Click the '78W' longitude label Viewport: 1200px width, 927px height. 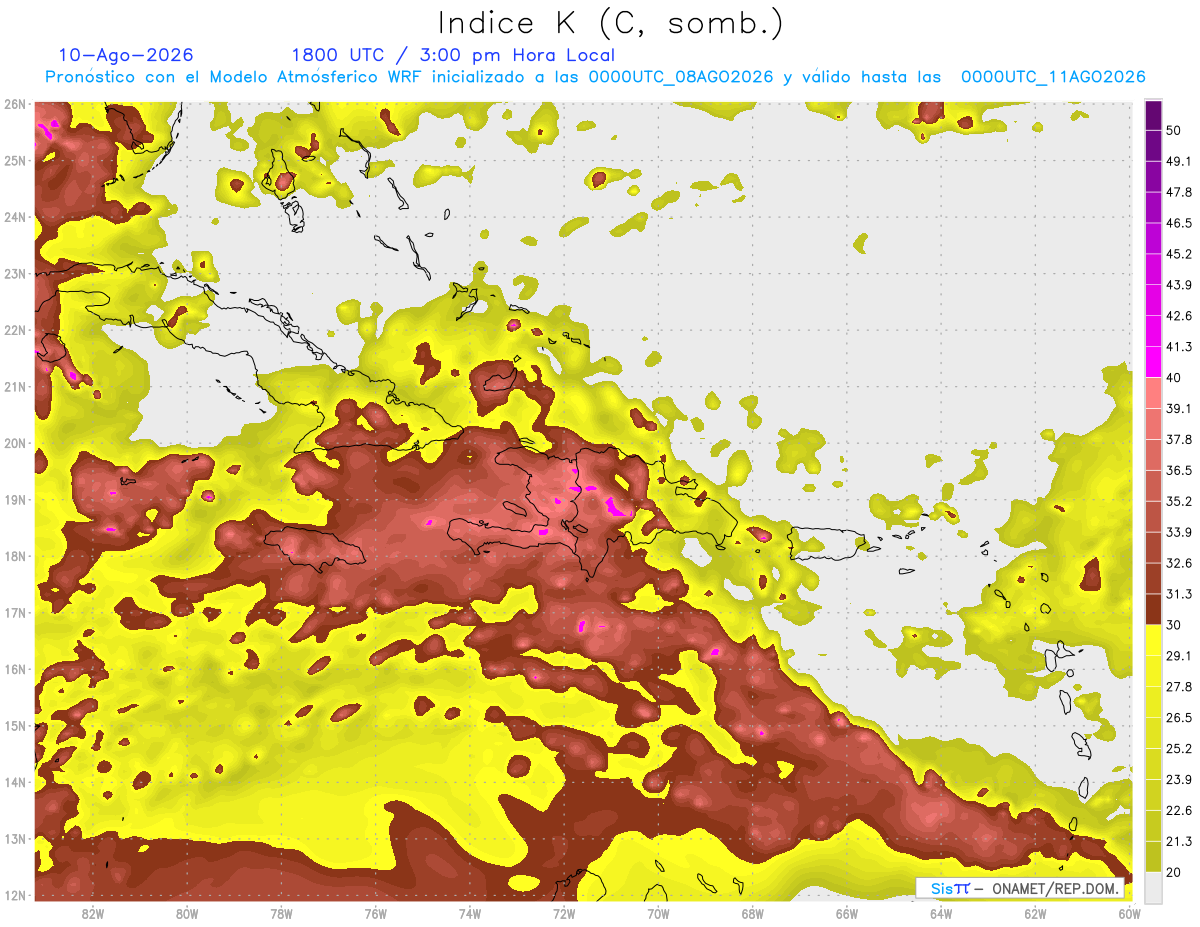coord(281,913)
